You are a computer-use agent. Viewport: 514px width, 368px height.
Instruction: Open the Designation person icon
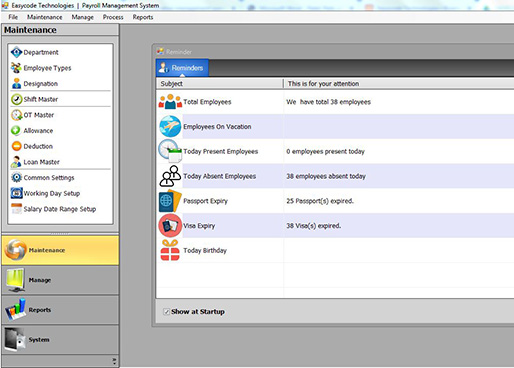pos(16,83)
